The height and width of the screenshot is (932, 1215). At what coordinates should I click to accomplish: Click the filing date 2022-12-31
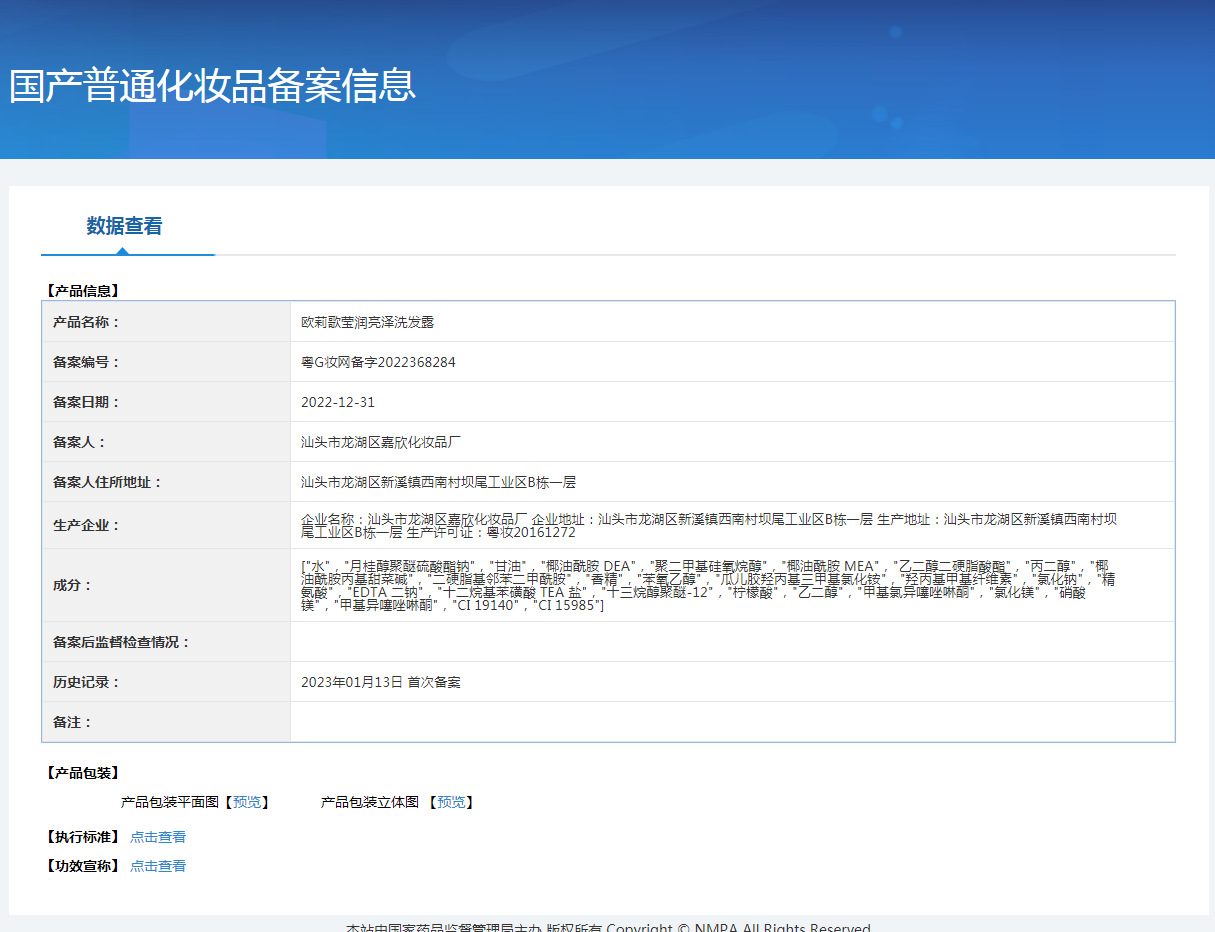coord(338,402)
